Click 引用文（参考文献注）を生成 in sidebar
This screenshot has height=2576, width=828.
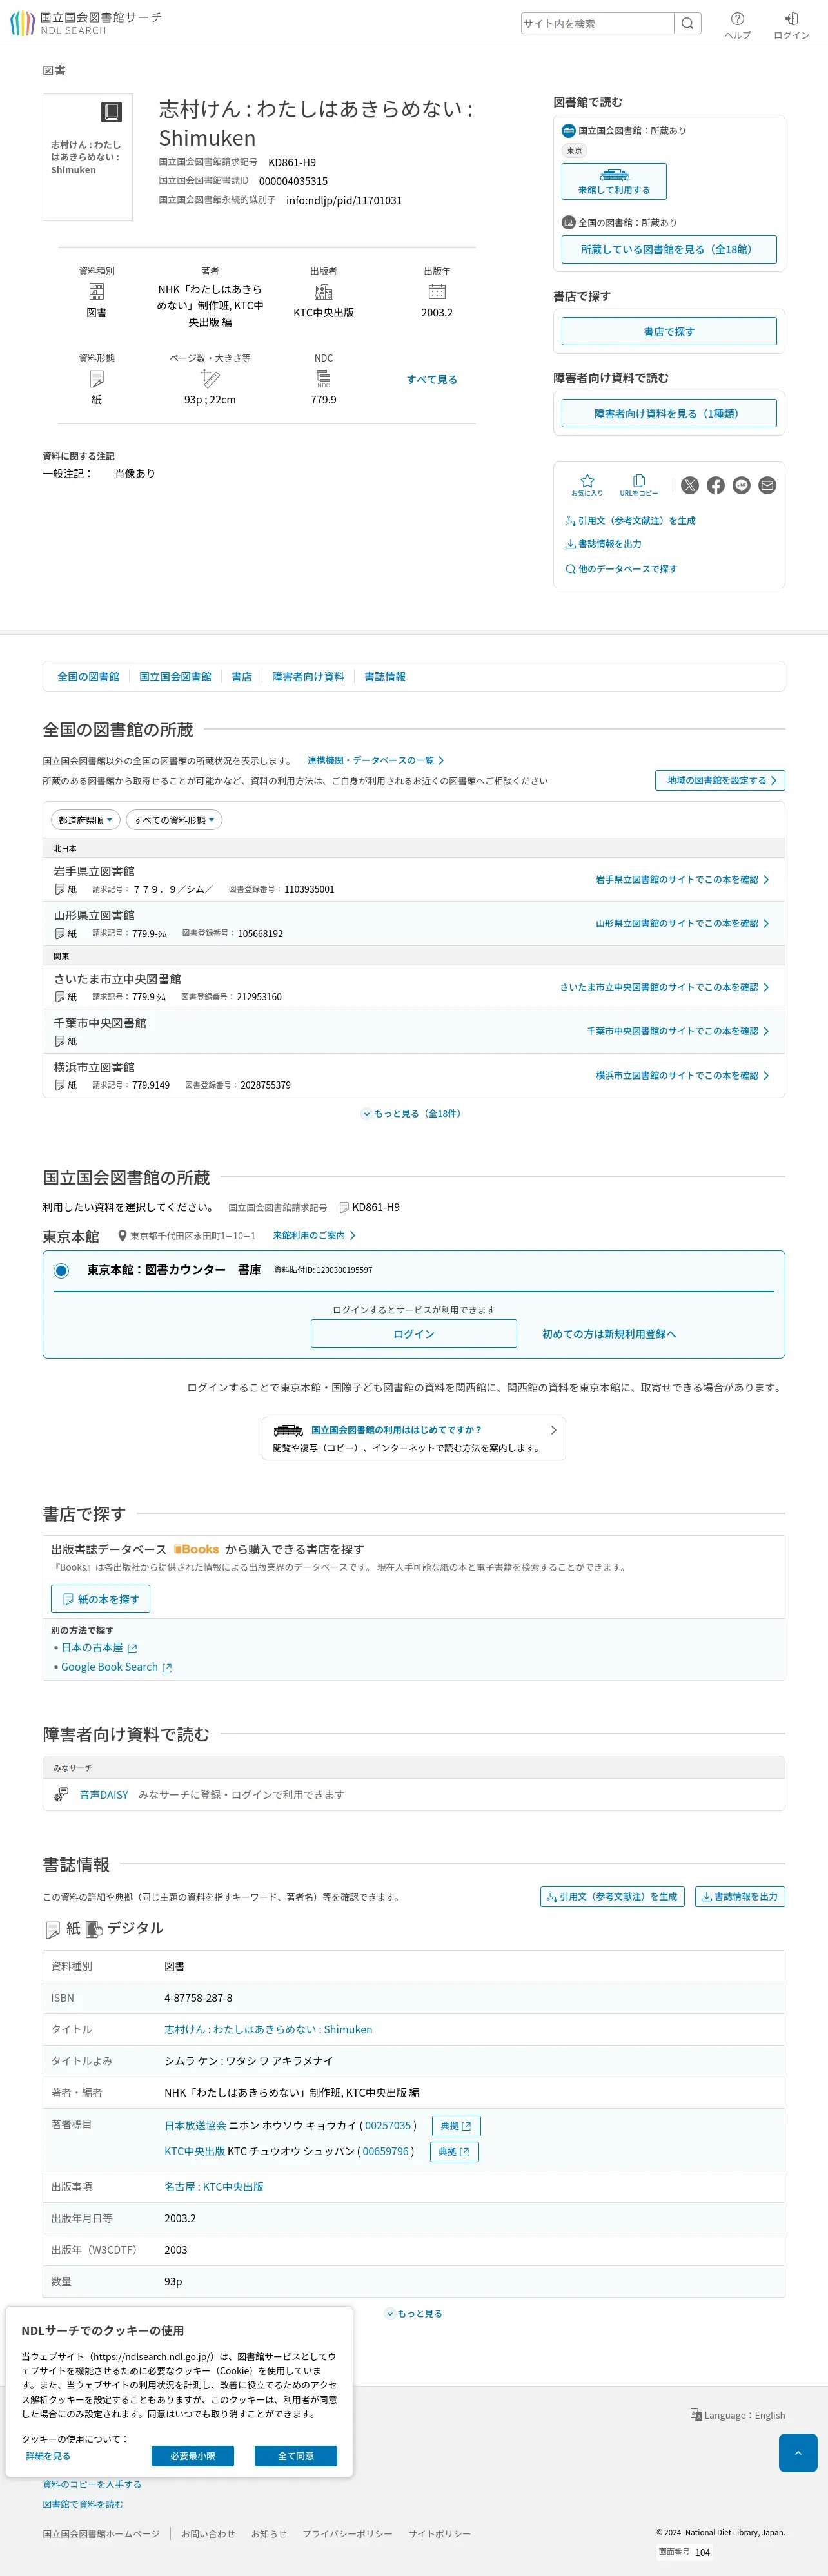(630, 521)
